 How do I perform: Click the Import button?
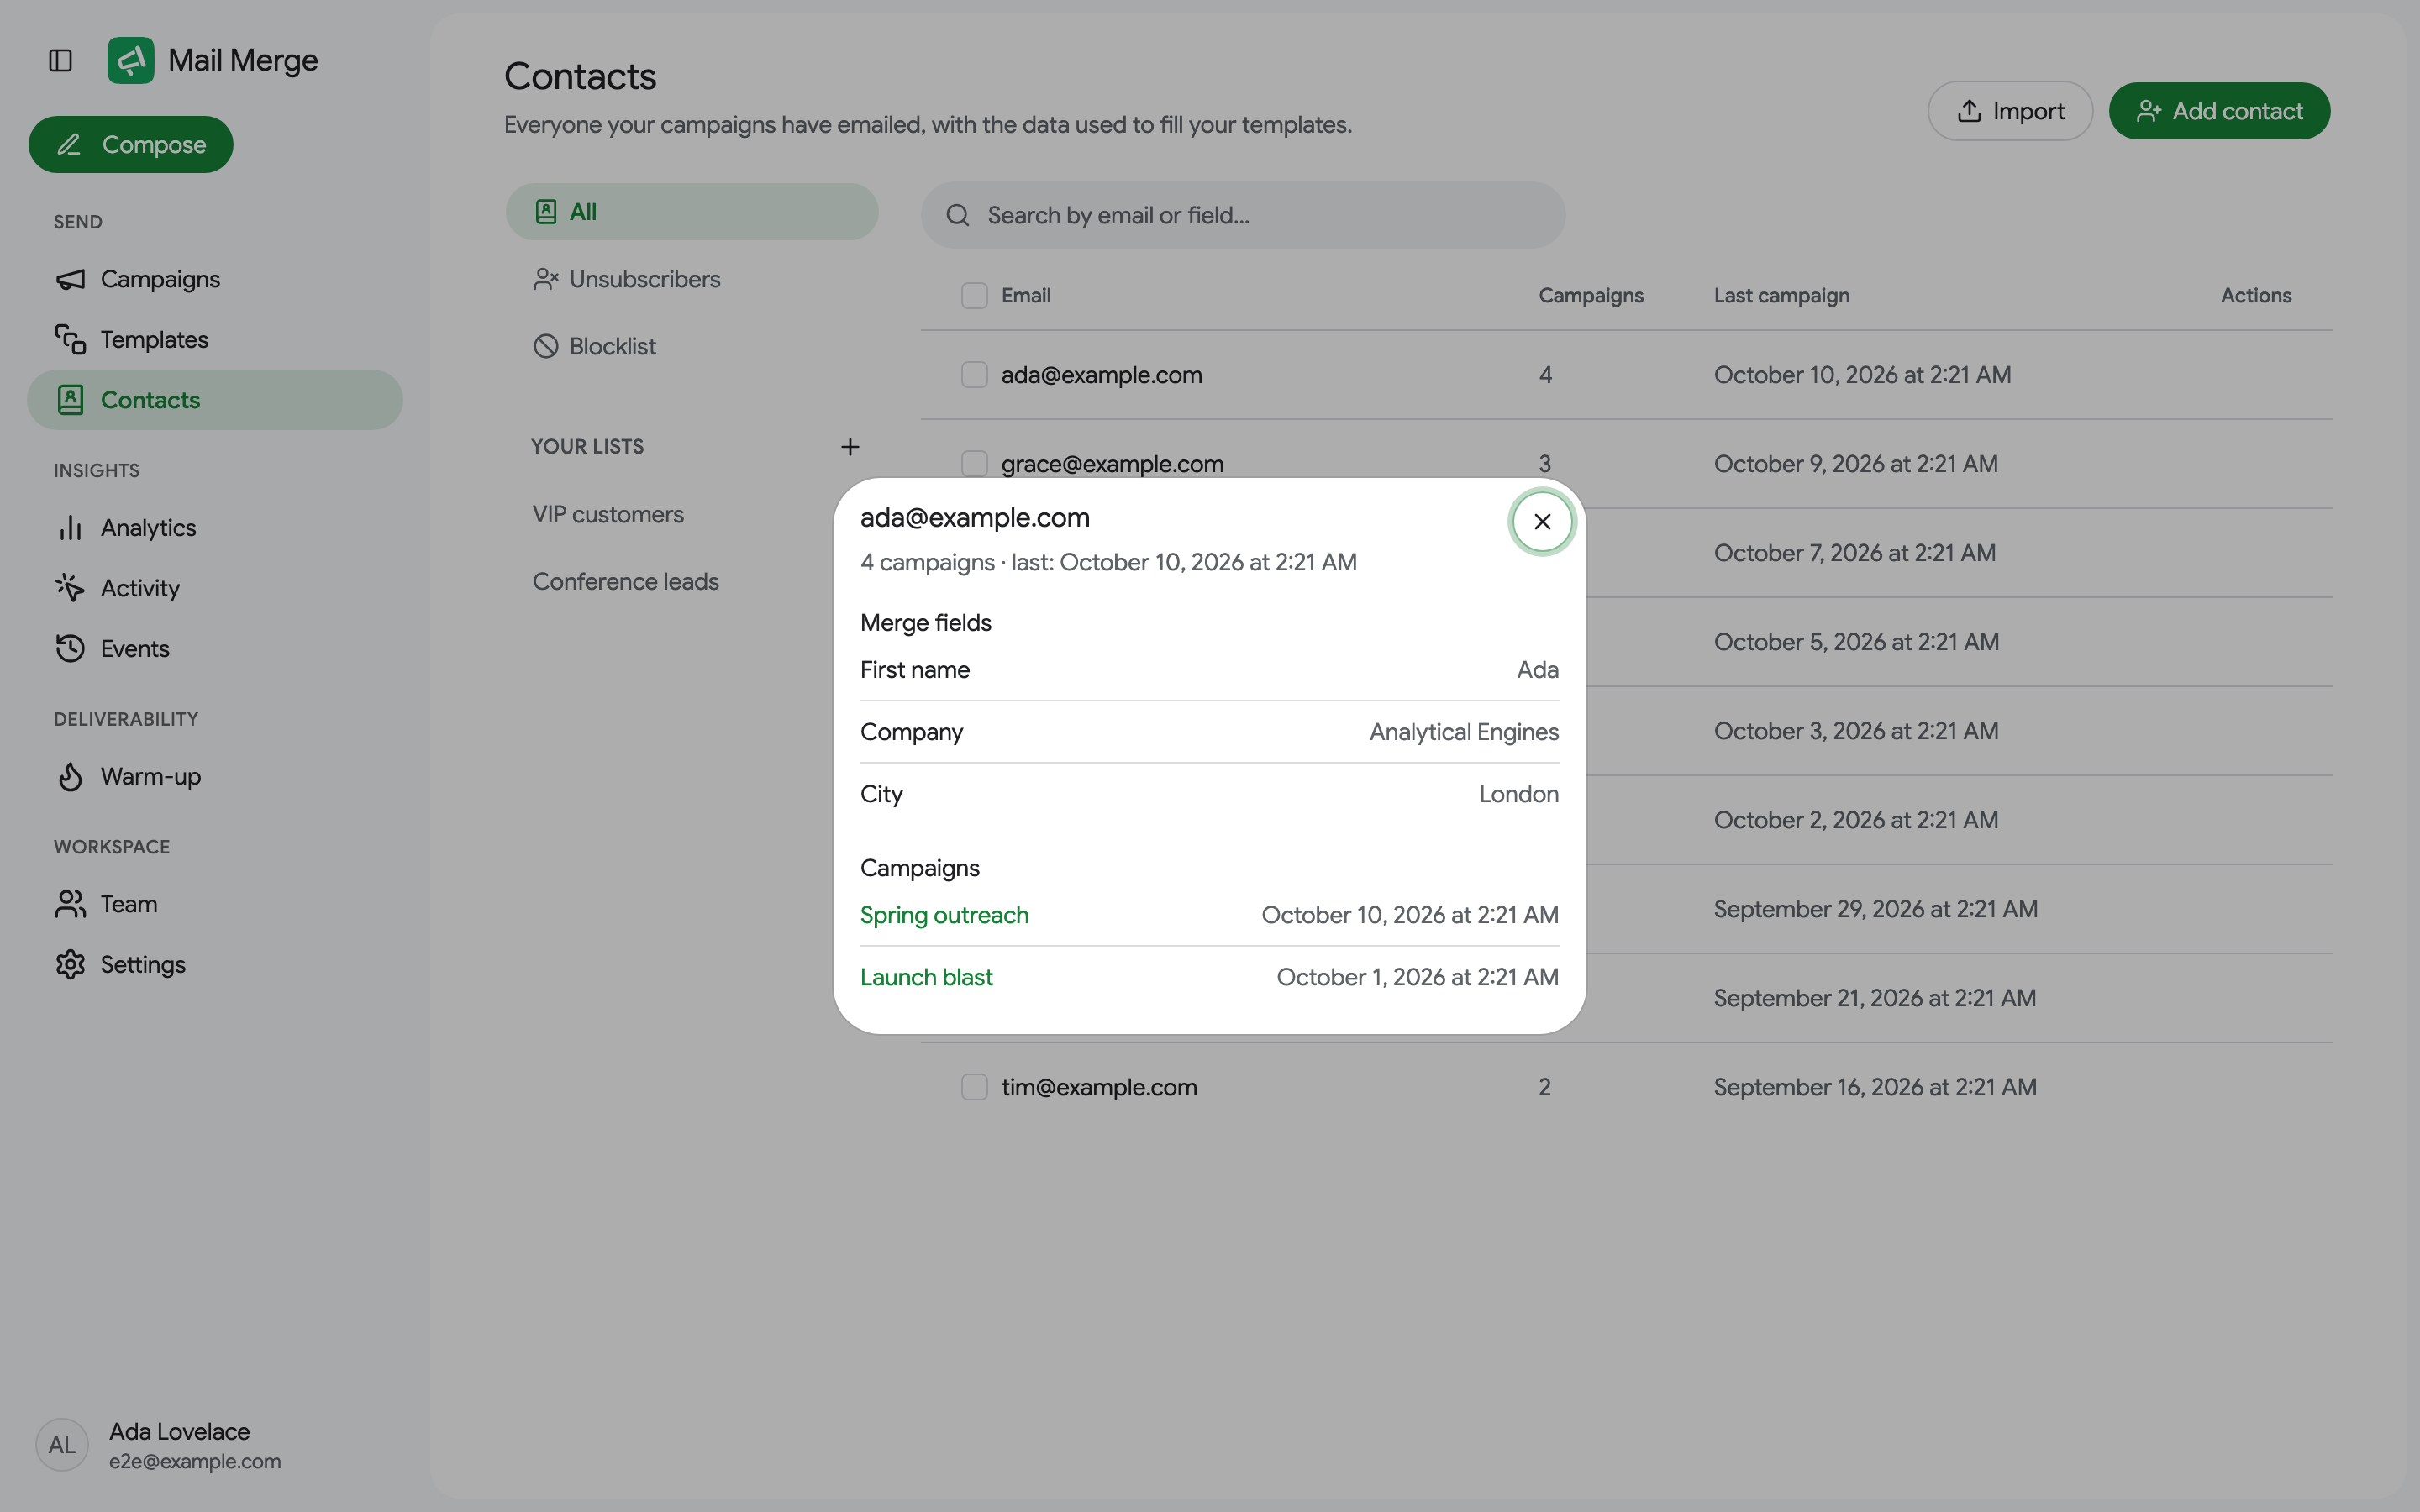tap(2010, 111)
